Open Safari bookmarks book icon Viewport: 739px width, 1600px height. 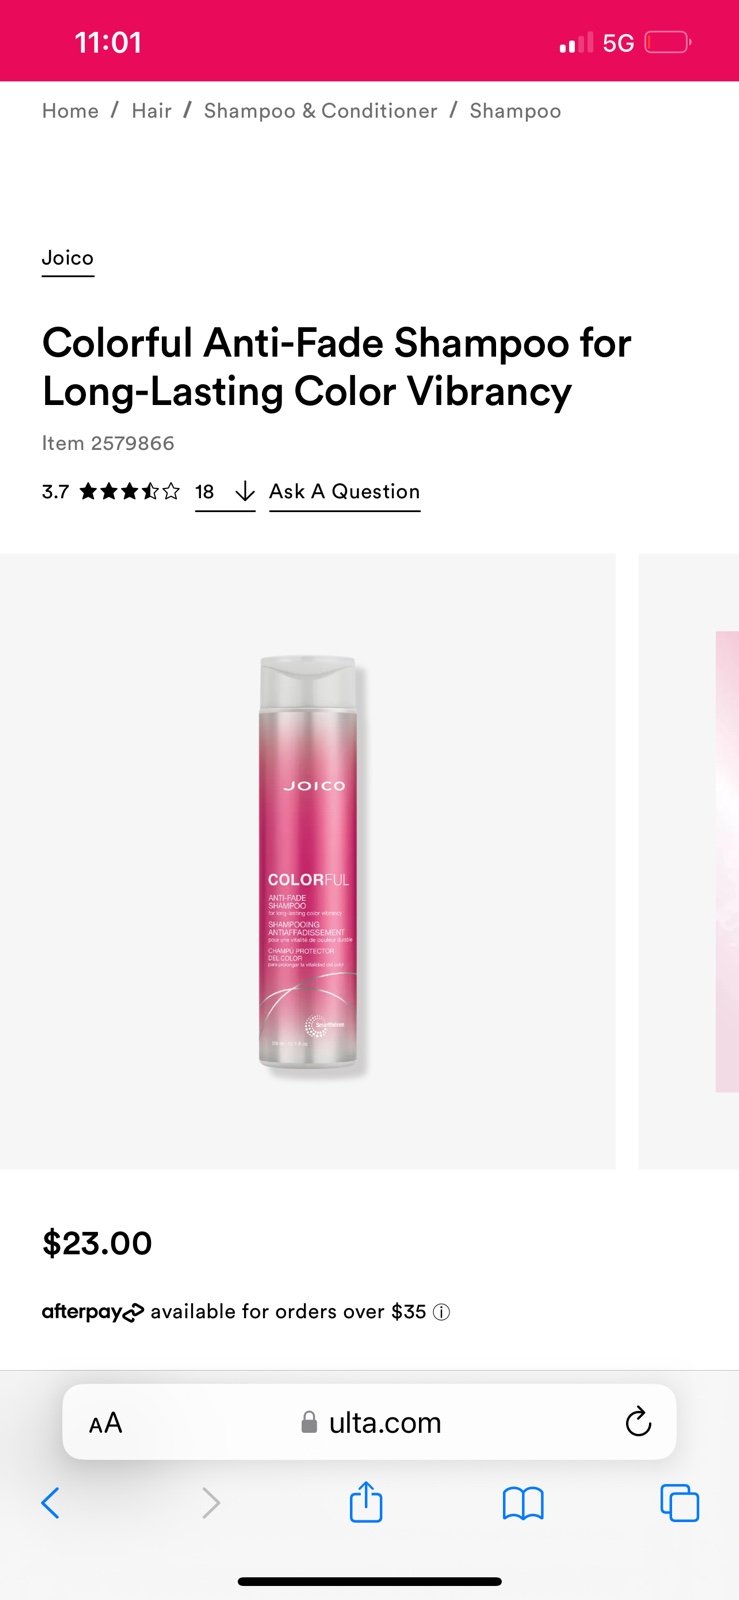[x=523, y=1503]
